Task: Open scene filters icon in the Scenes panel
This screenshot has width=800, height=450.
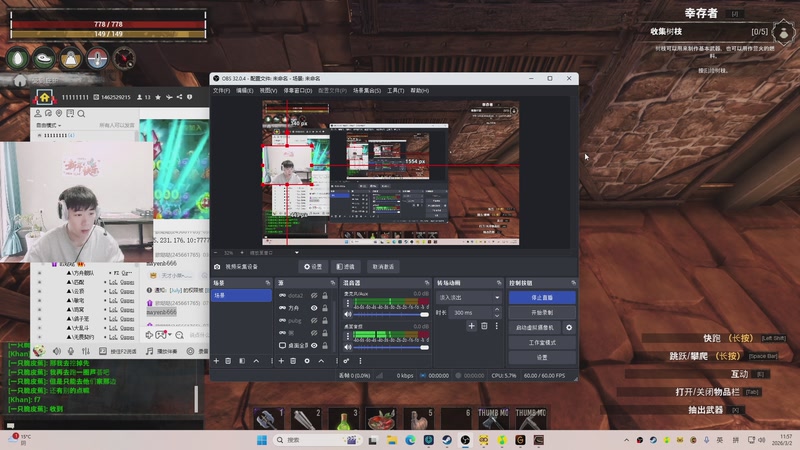Action: [242, 361]
